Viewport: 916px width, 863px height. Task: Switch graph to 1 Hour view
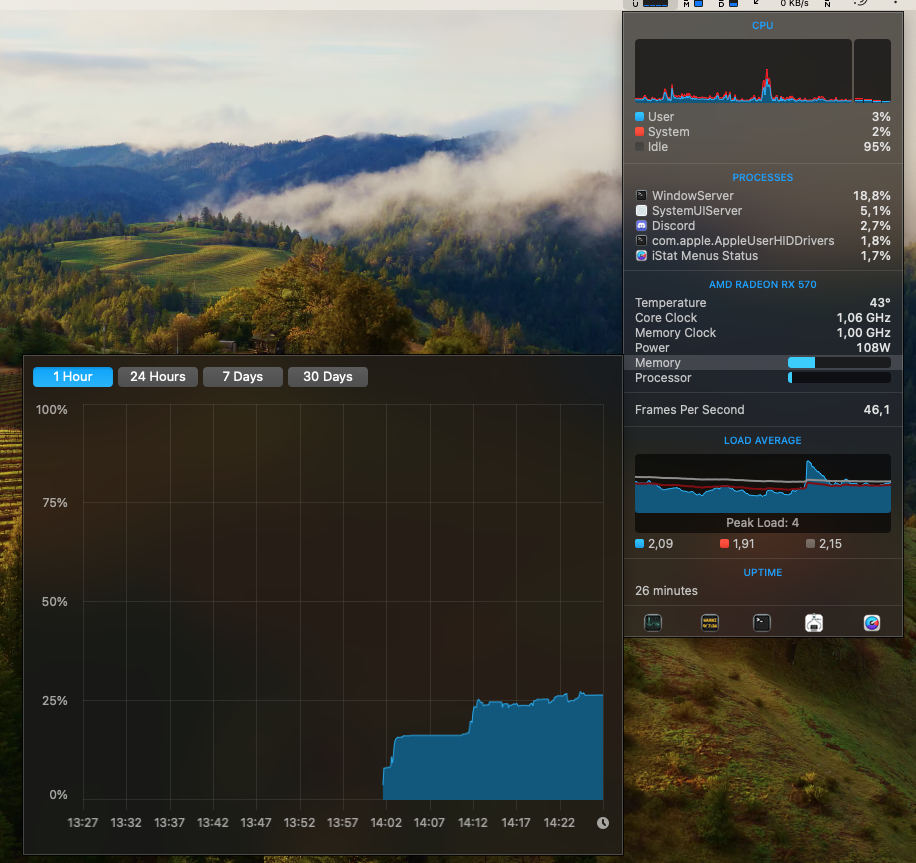(x=72, y=377)
